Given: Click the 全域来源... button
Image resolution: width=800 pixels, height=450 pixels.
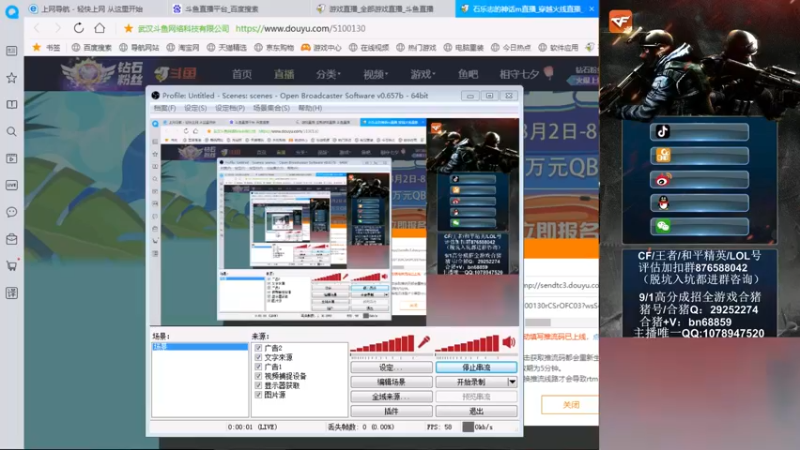Looking at the screenshot, I should click(x=391, y=396).
